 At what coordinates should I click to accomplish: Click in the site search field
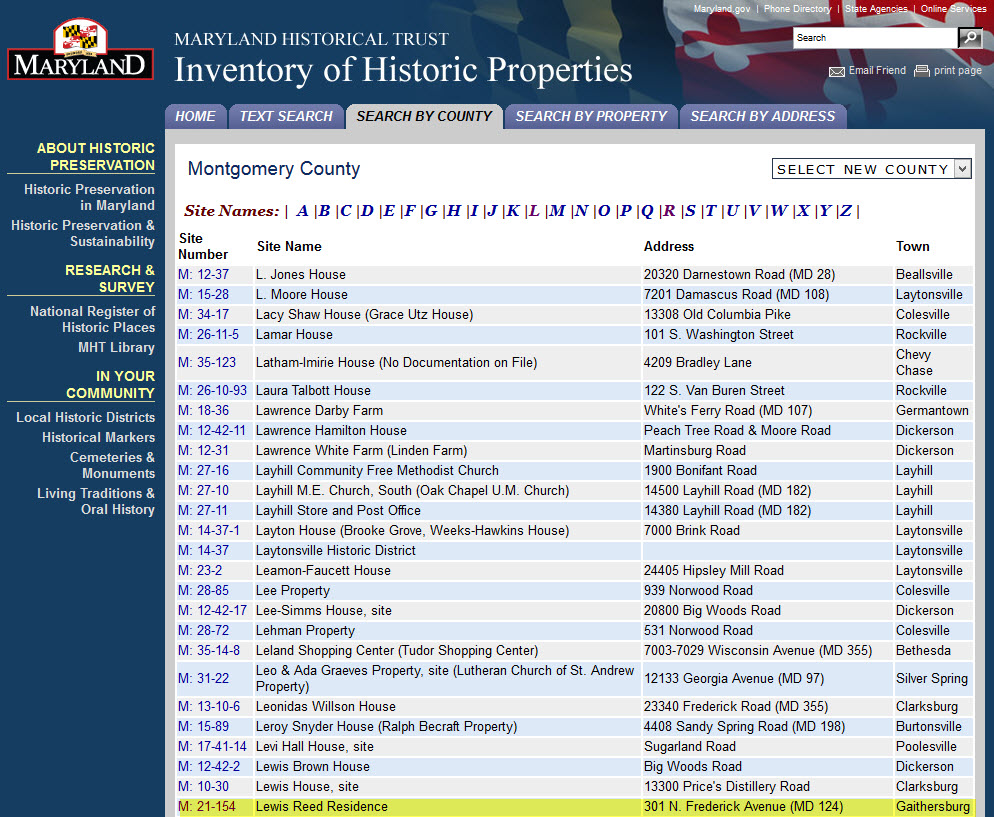(875, 38)
